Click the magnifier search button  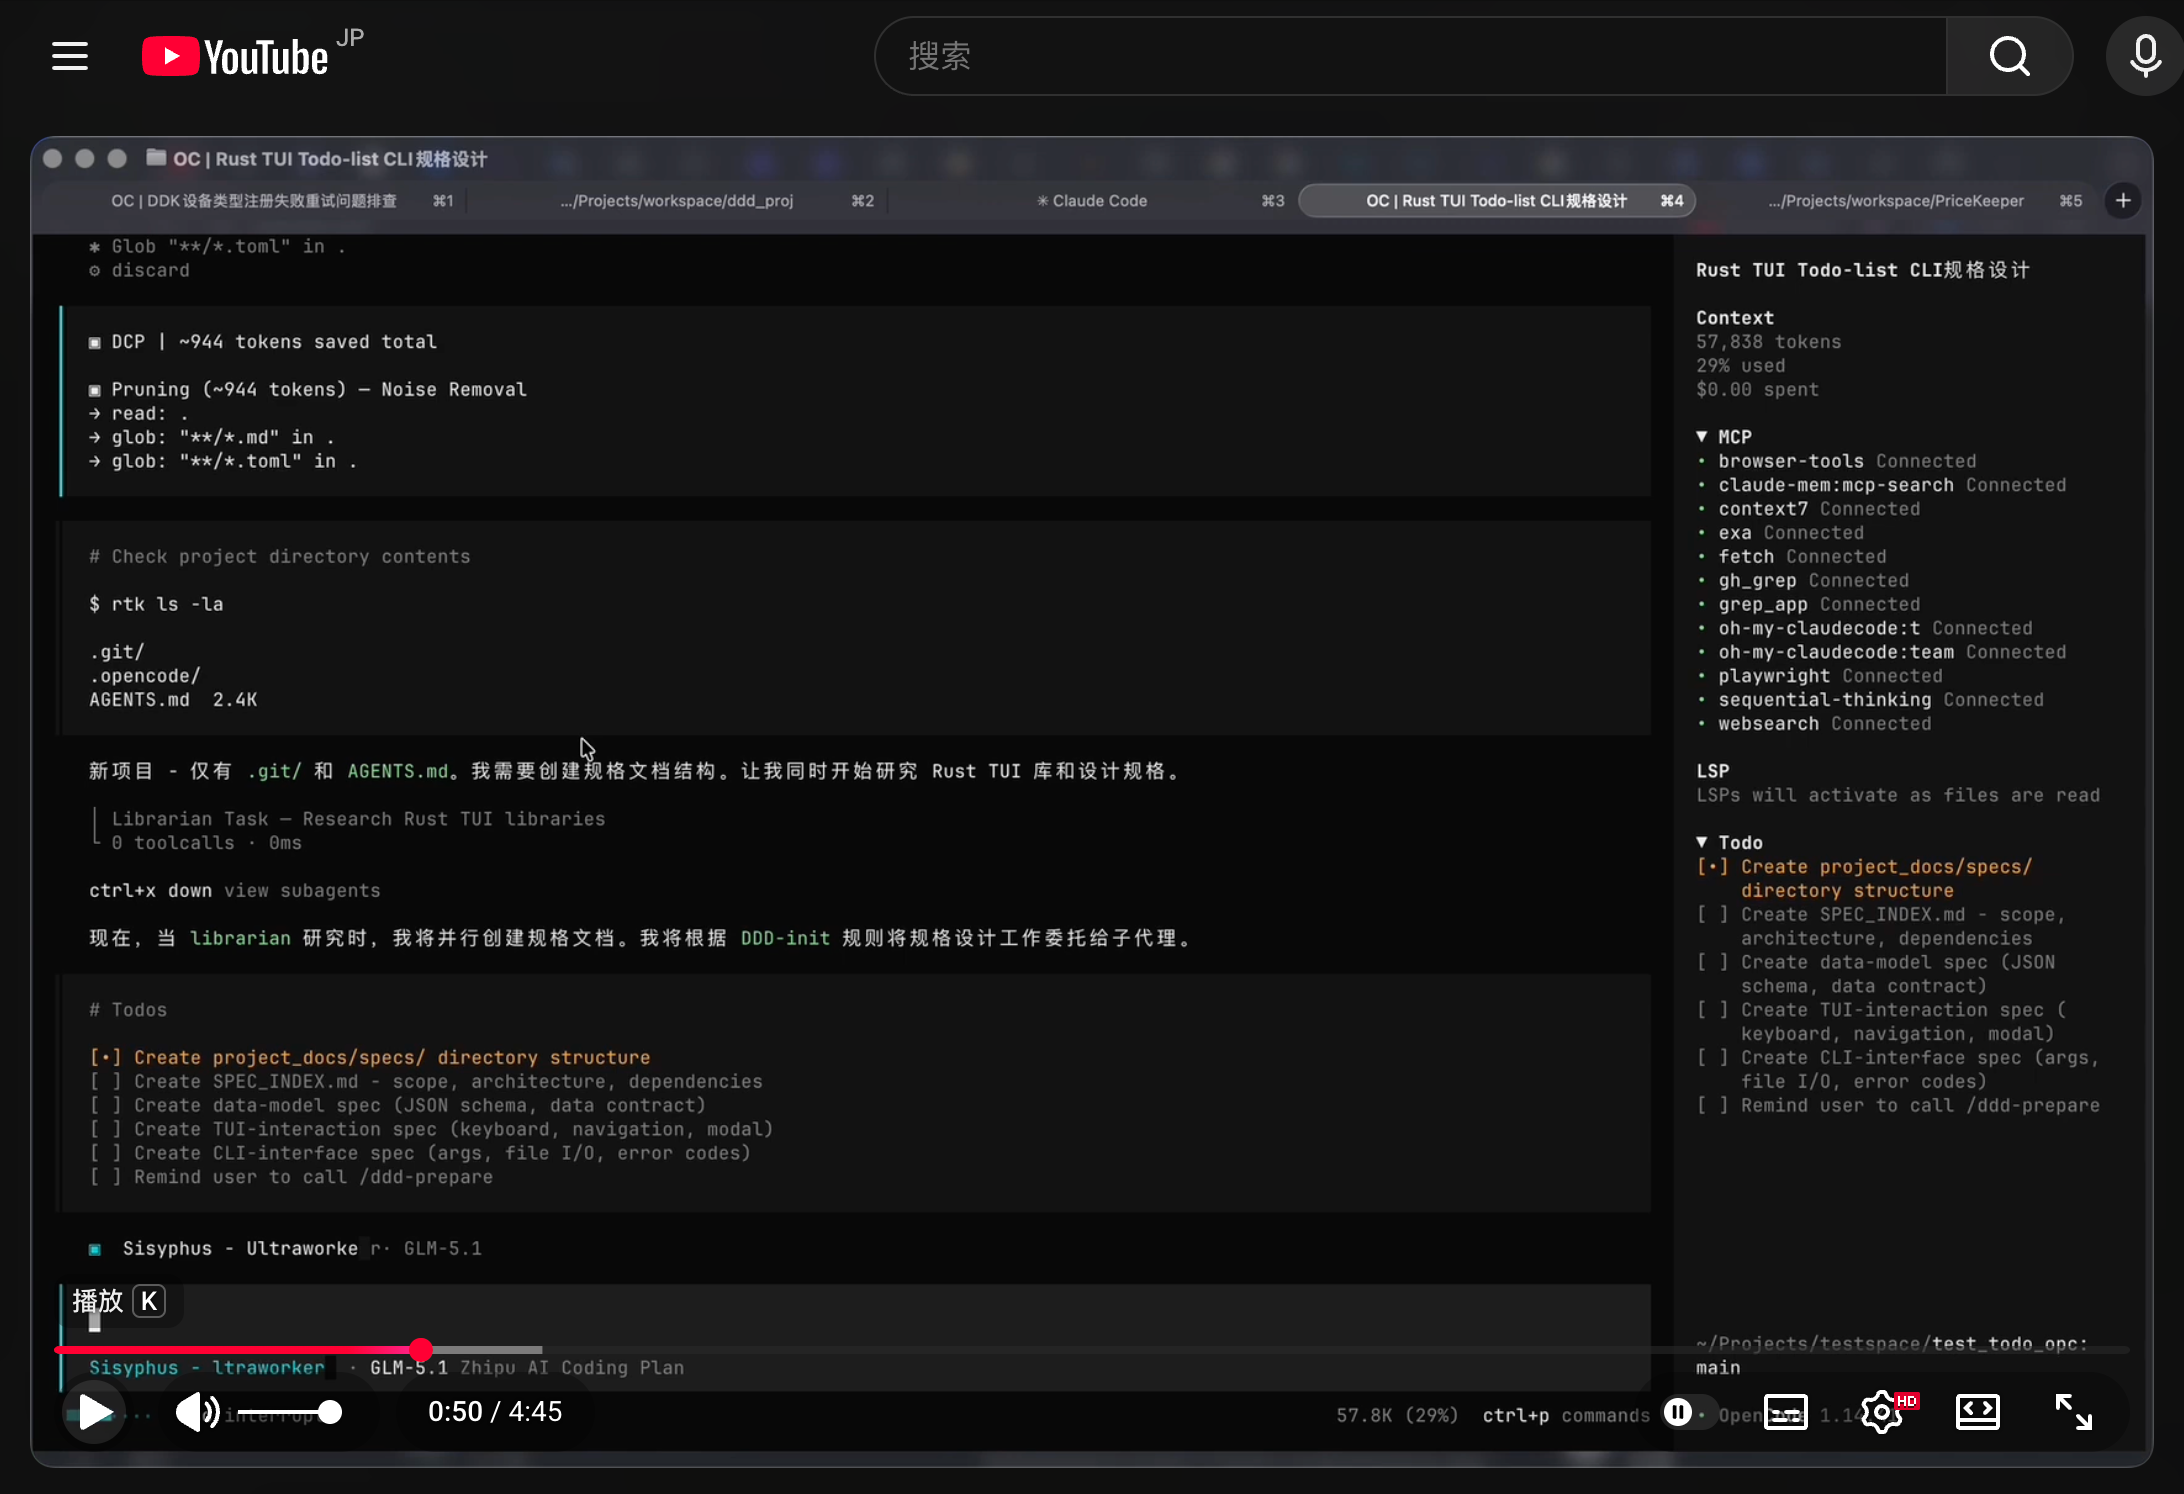click(x=2009, y=56)
